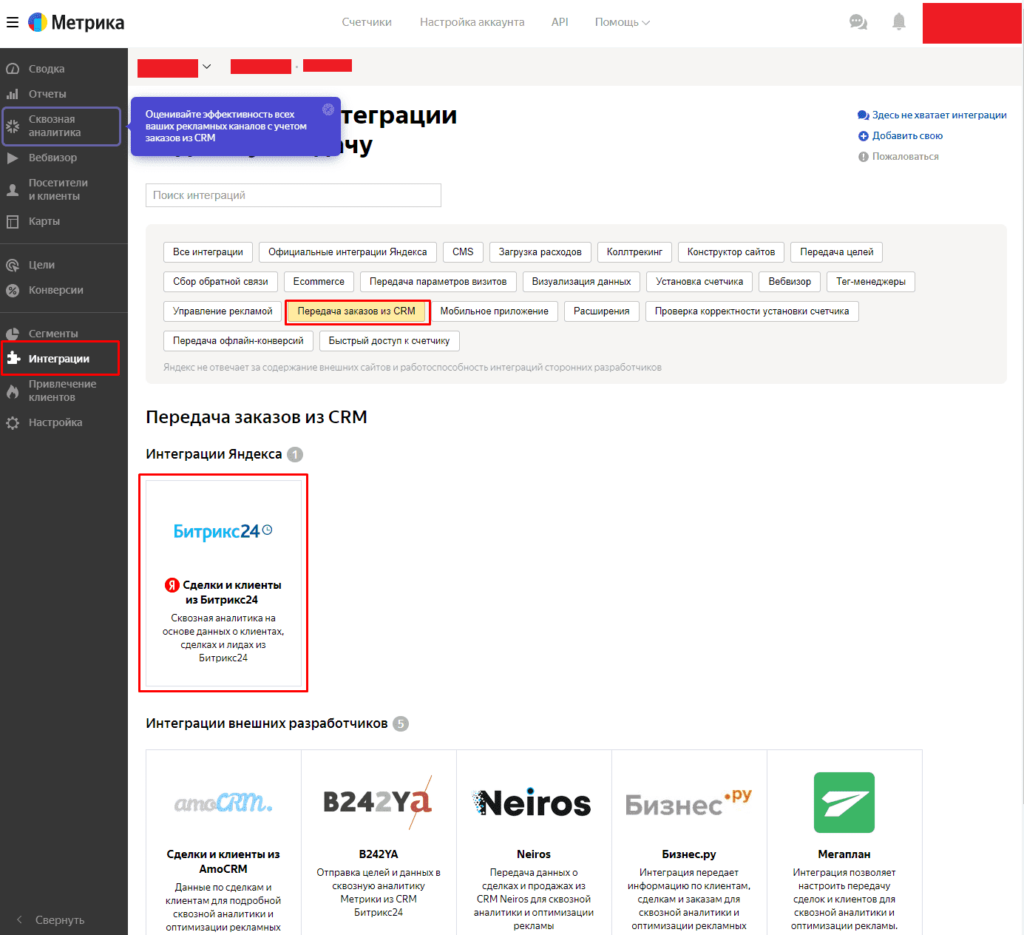Open Настройка аккаунта top menu
The image size is (1024, 935).
click(472, 22)
